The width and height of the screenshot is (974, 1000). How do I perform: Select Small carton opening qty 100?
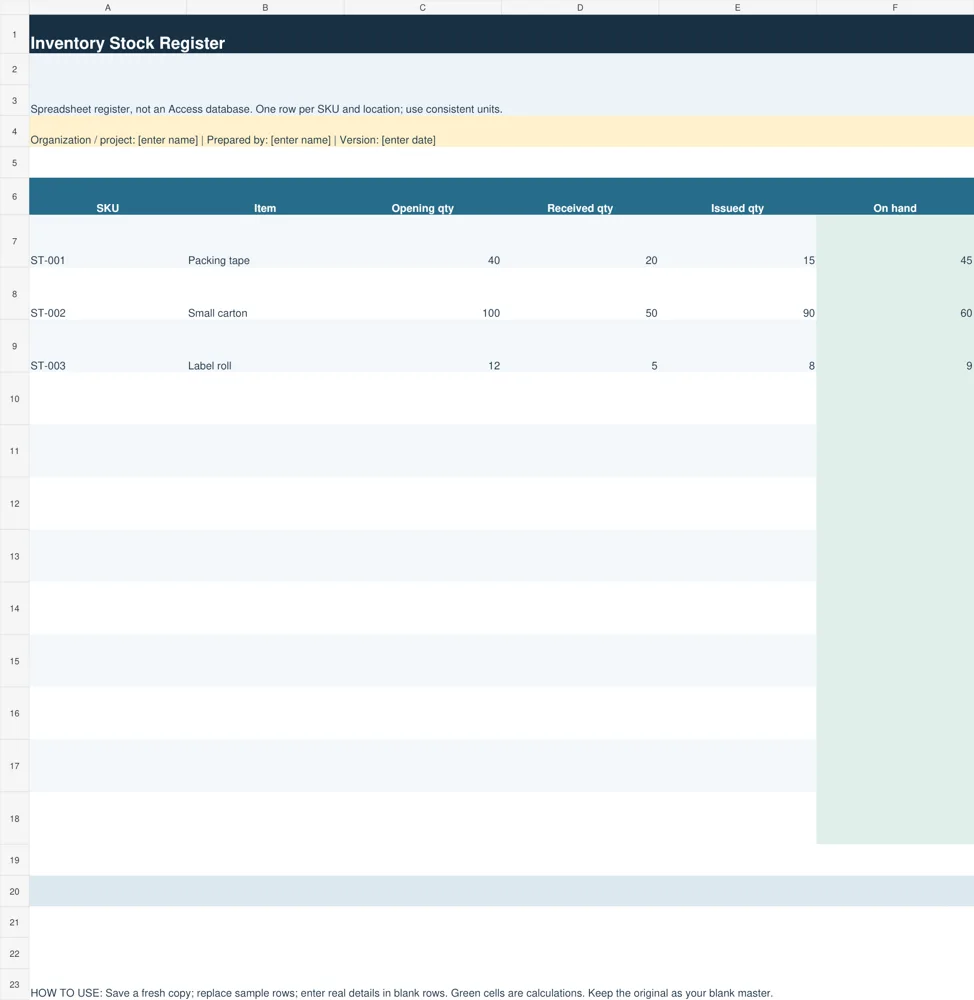pos(422,294)
